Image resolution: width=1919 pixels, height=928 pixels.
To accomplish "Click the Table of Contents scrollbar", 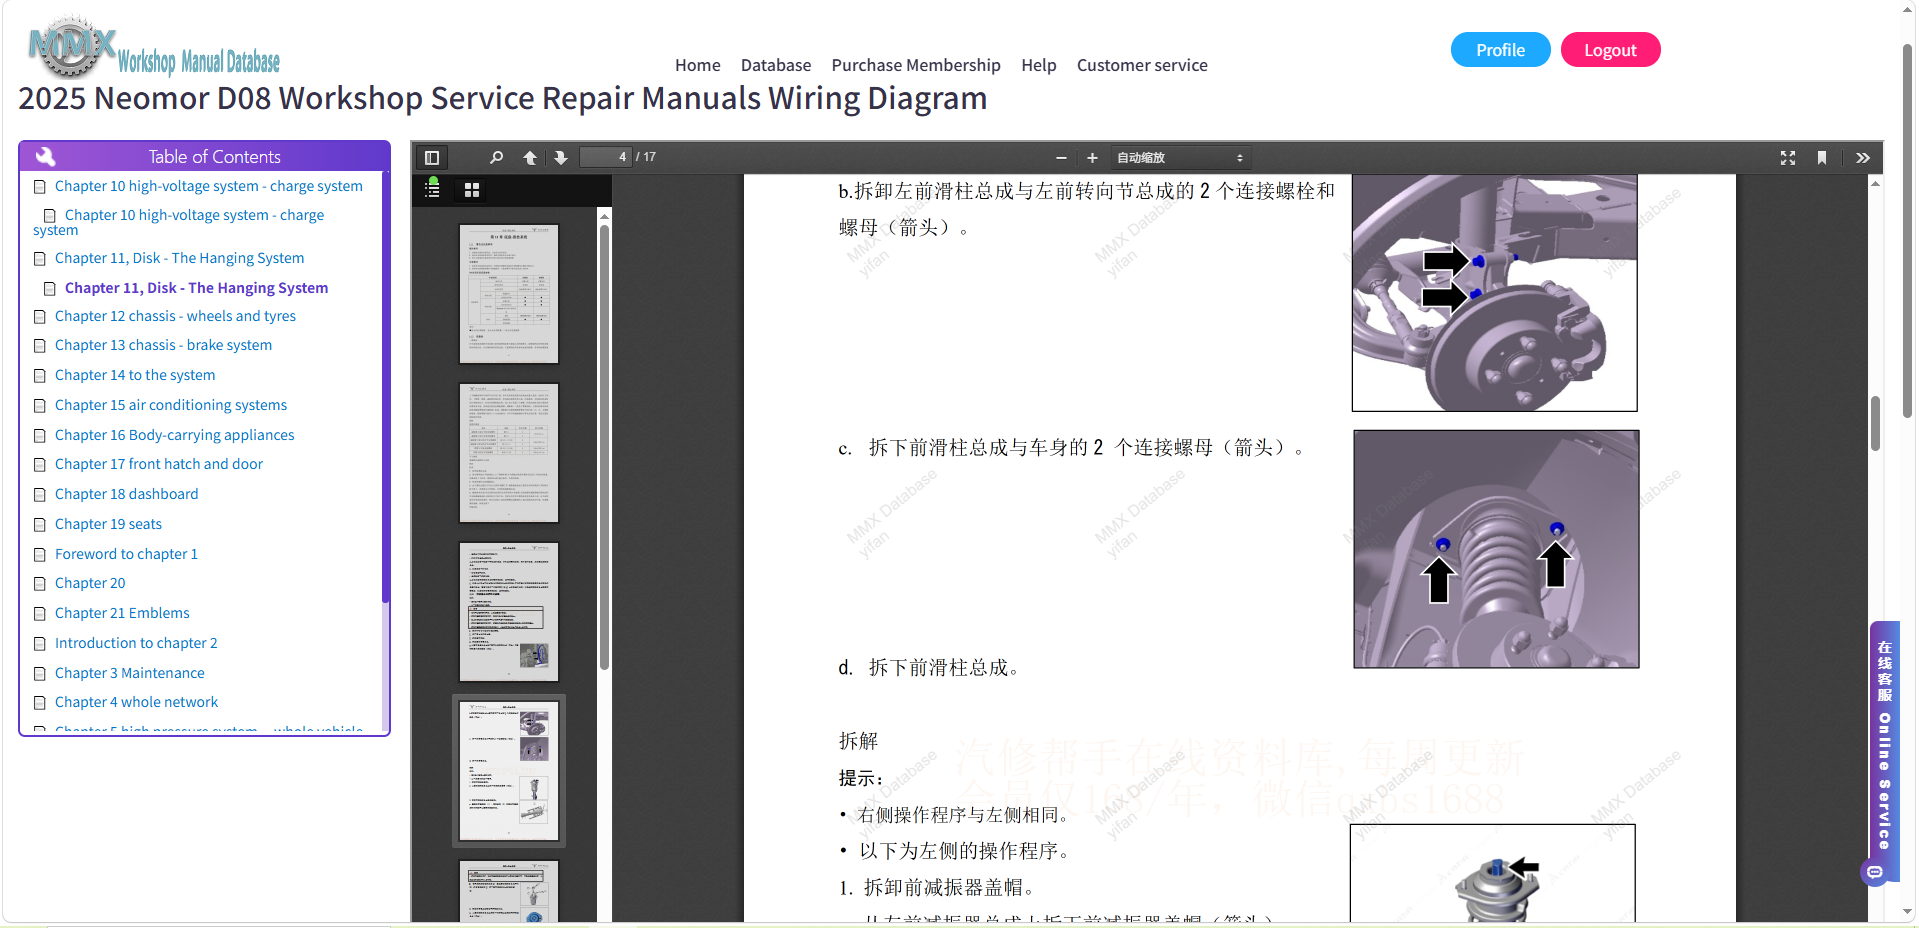I will click(385, 385).
